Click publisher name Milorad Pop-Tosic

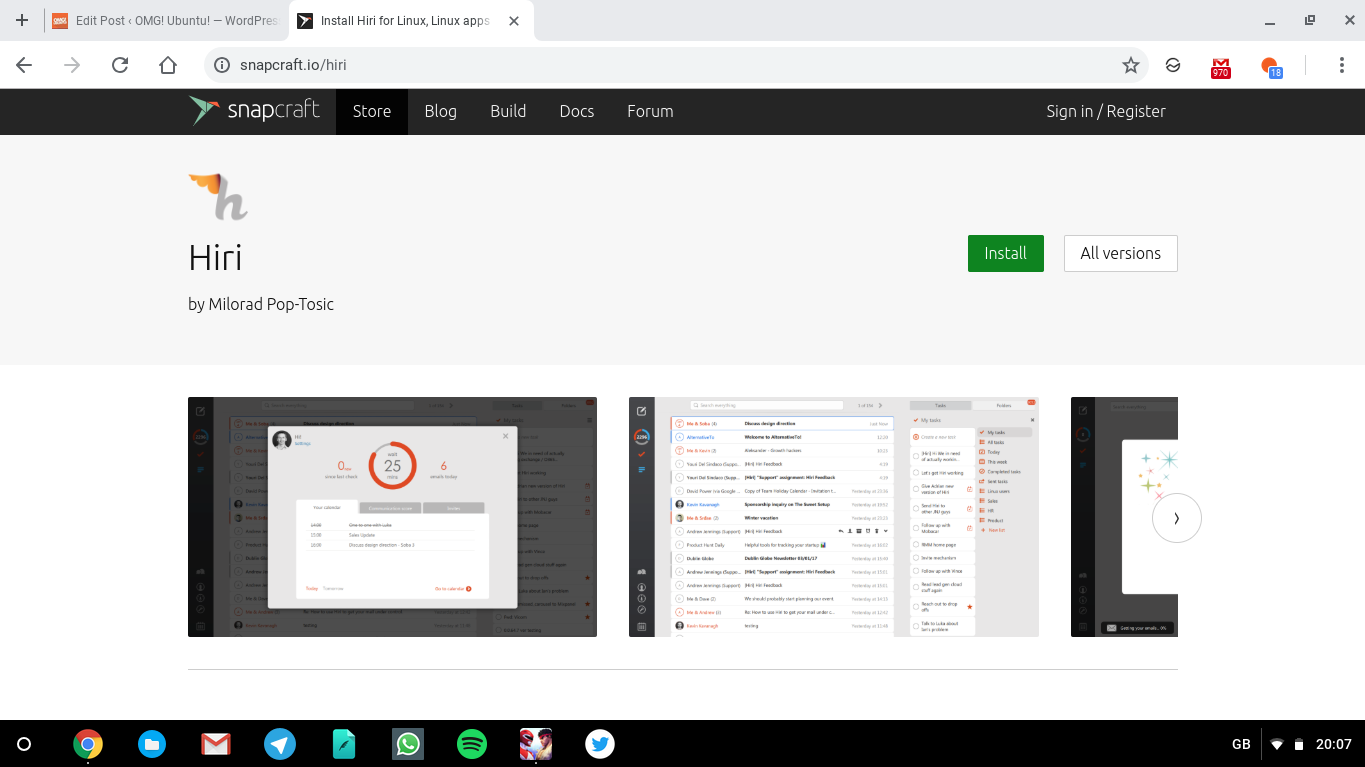[271, 304]
